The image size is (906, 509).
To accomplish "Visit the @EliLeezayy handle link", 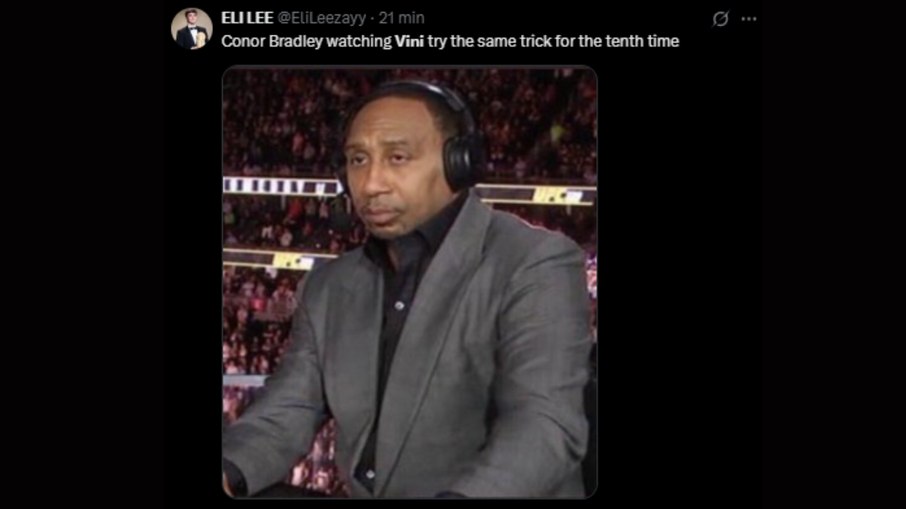I will pyautogui.click(x=322, y=18).
